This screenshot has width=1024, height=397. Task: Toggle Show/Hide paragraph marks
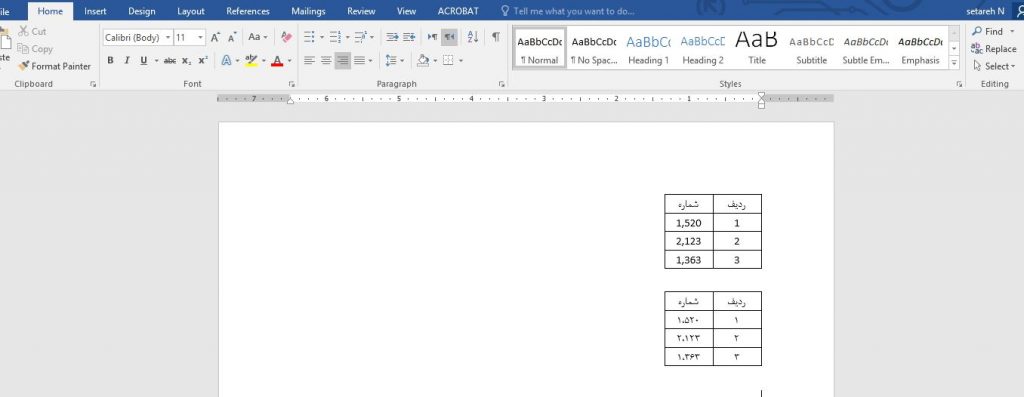click(x=496, y=37)
